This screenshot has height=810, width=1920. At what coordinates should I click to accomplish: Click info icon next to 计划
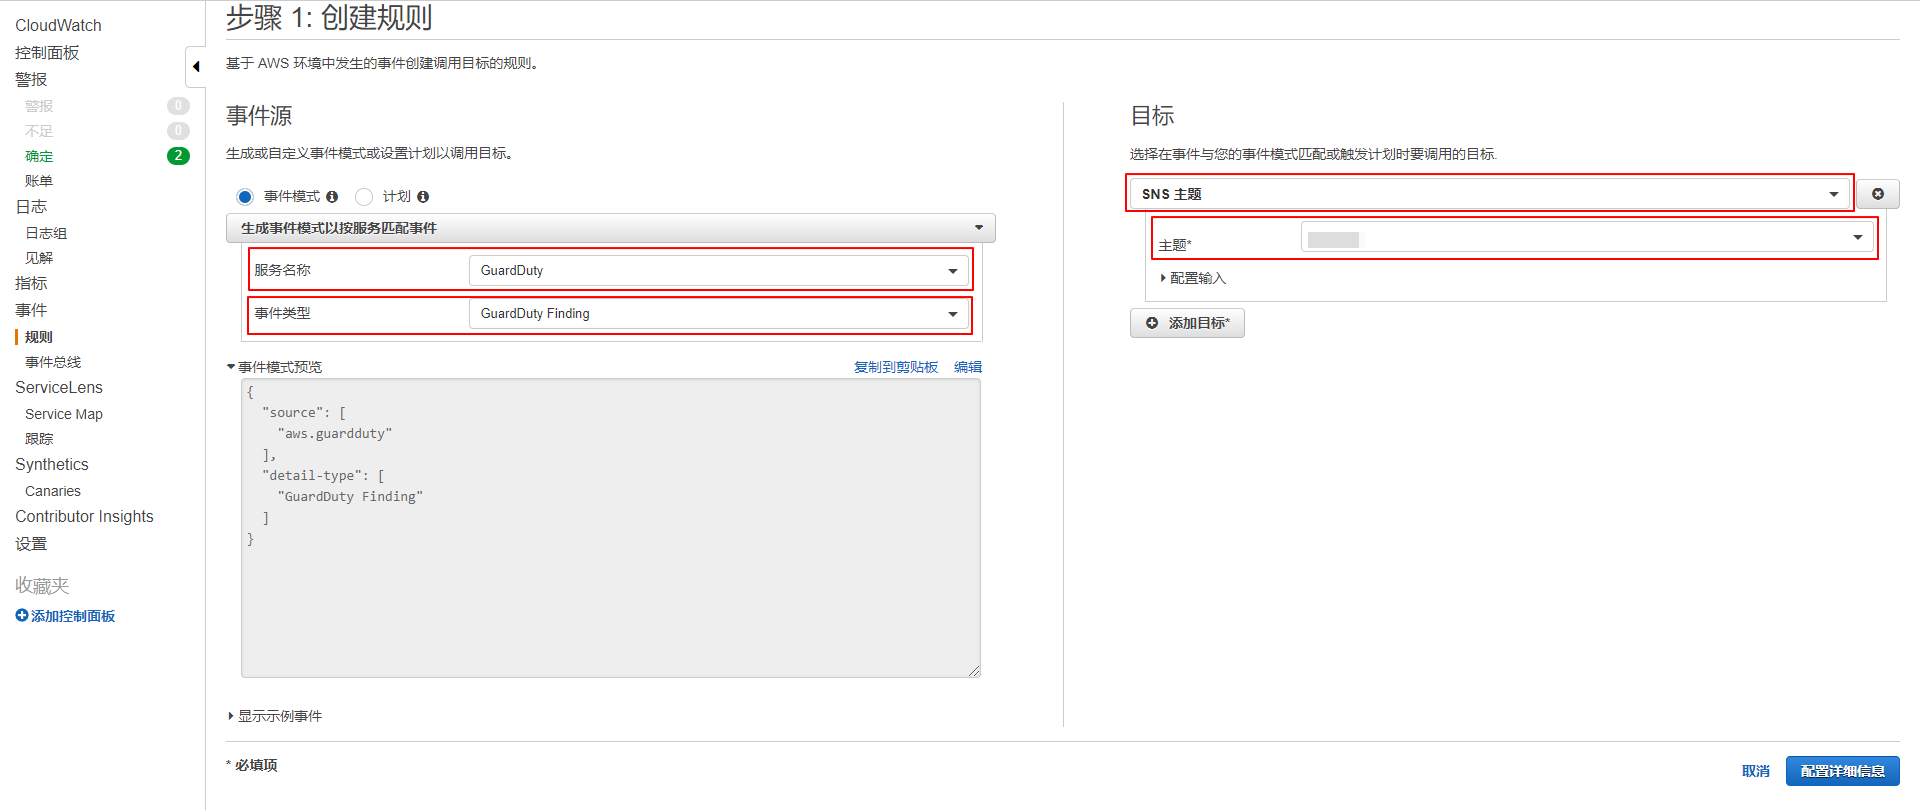[423, 197]
